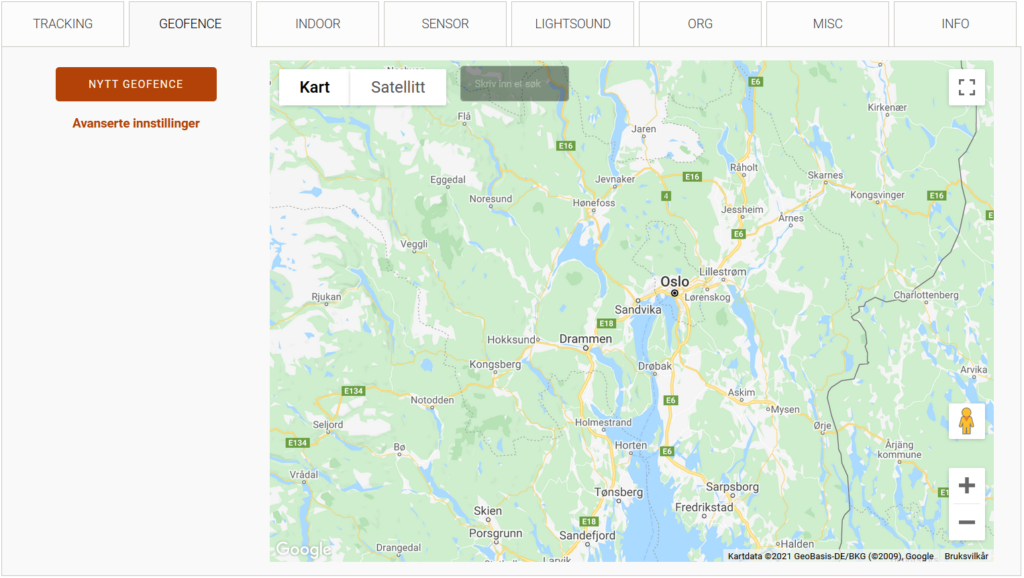Click the Kongsvinger label on map
This screenshot has width=1024, height=578.
coord(877,195)
